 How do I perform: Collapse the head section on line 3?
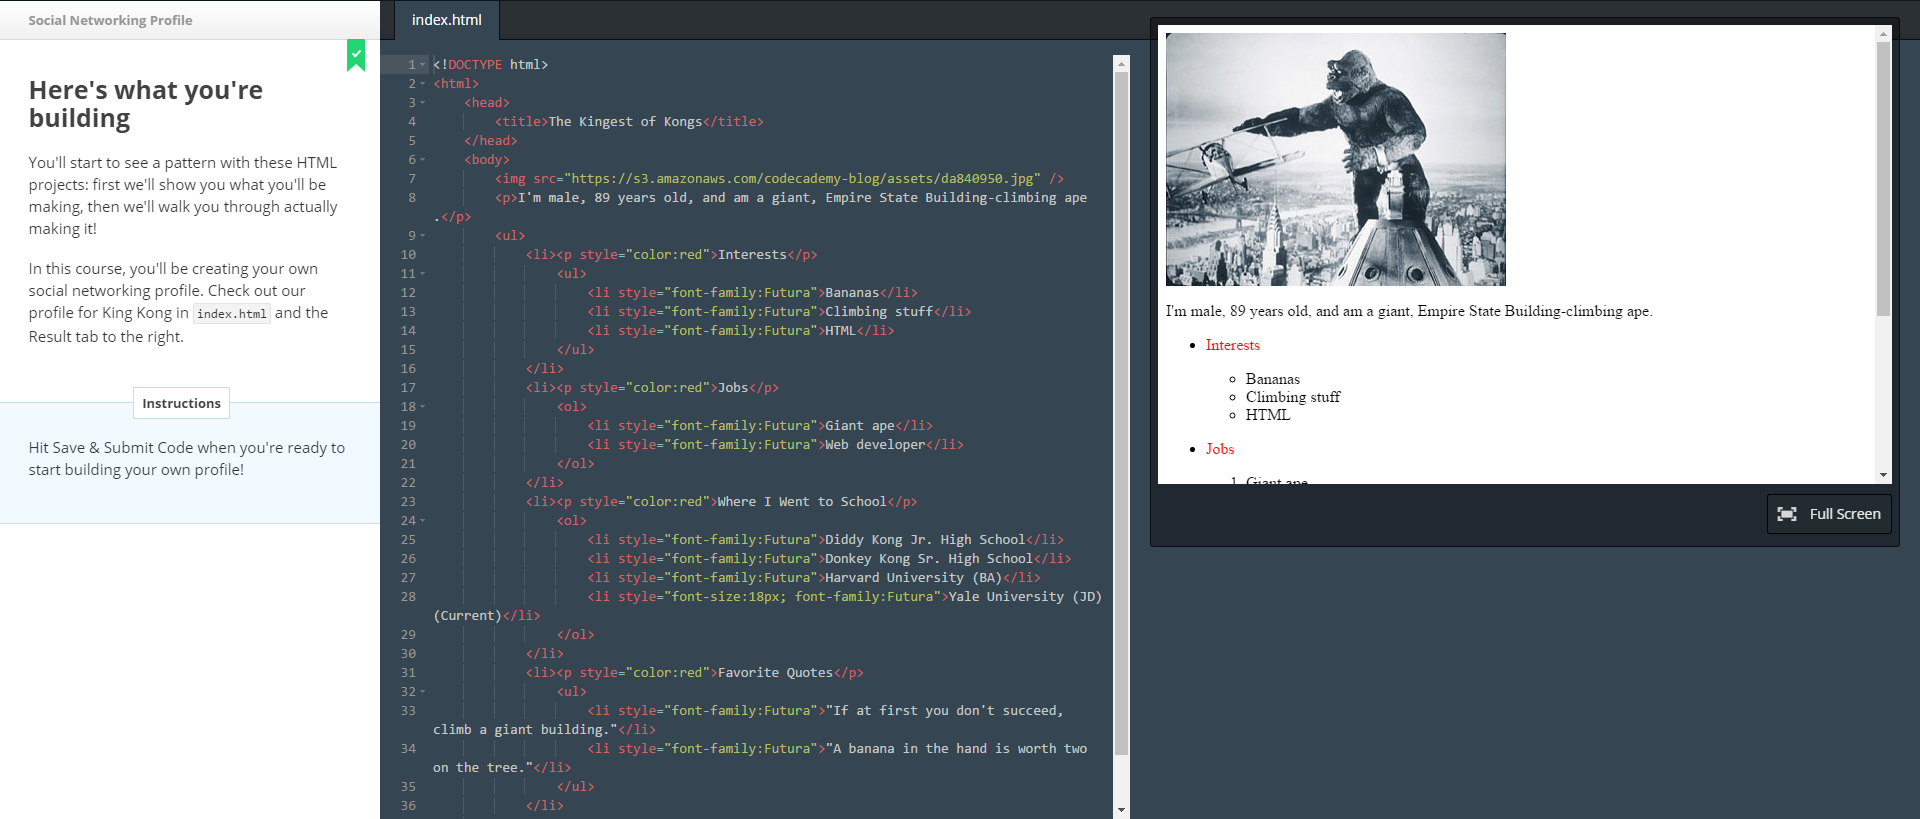pyautogui.click(x=423, y=103)
